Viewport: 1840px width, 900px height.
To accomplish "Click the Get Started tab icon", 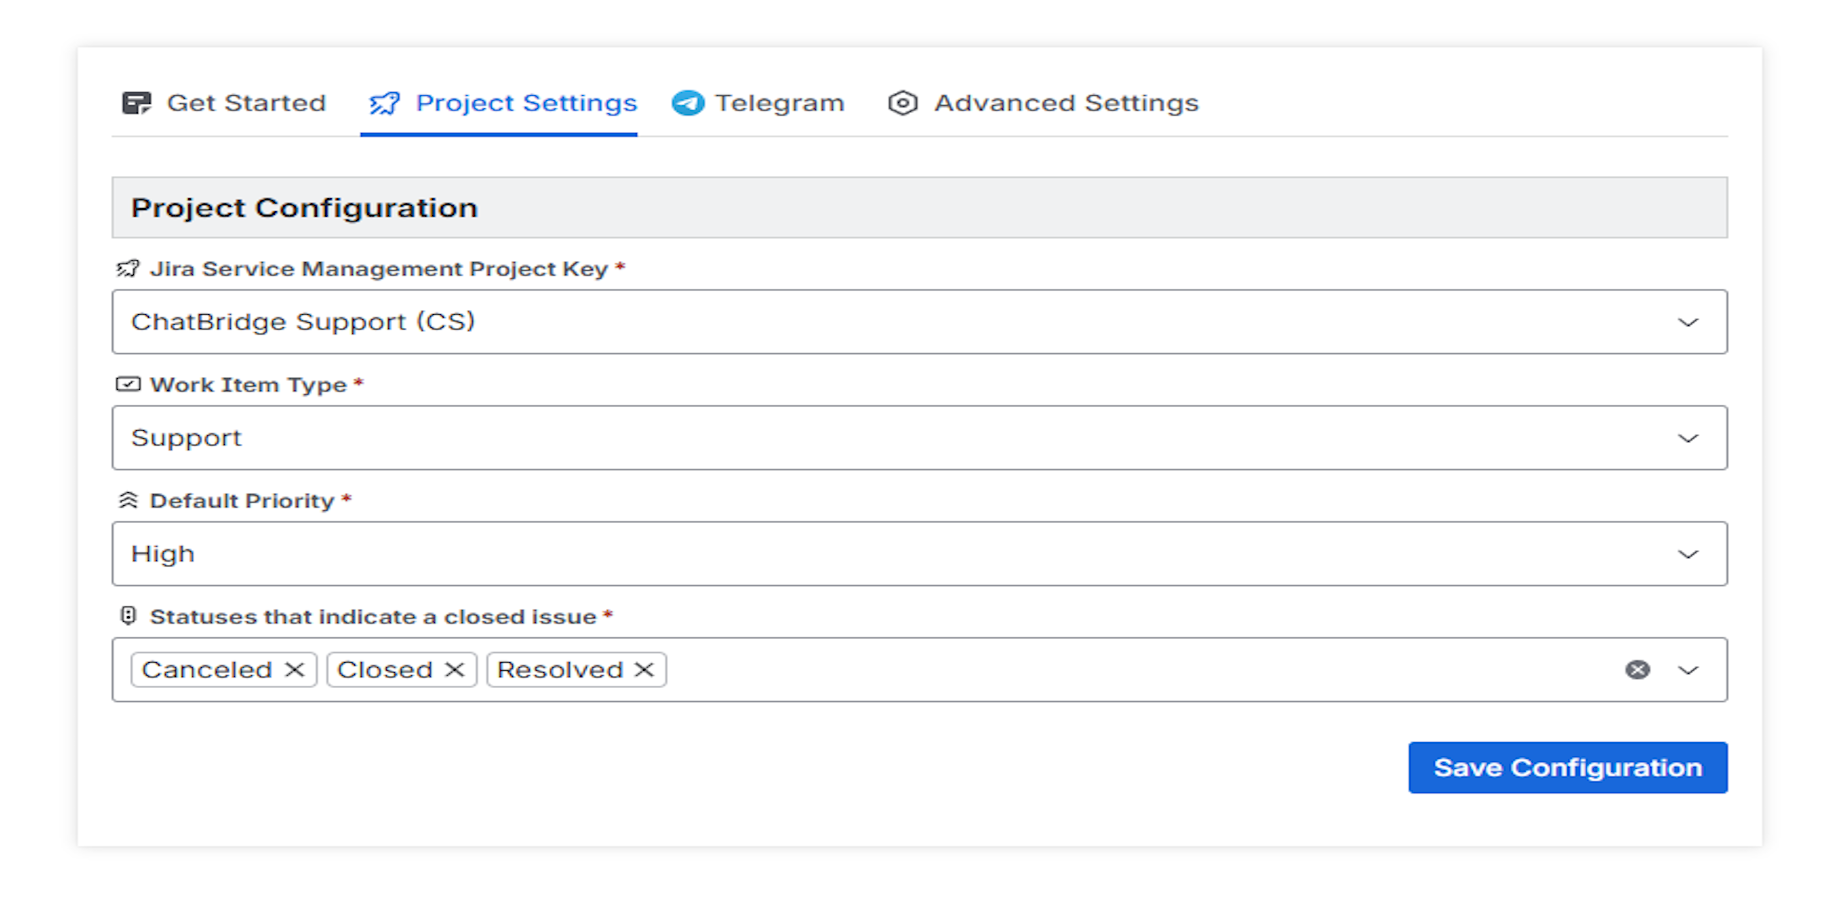I will pyautogui.click(x=136, y=103).
